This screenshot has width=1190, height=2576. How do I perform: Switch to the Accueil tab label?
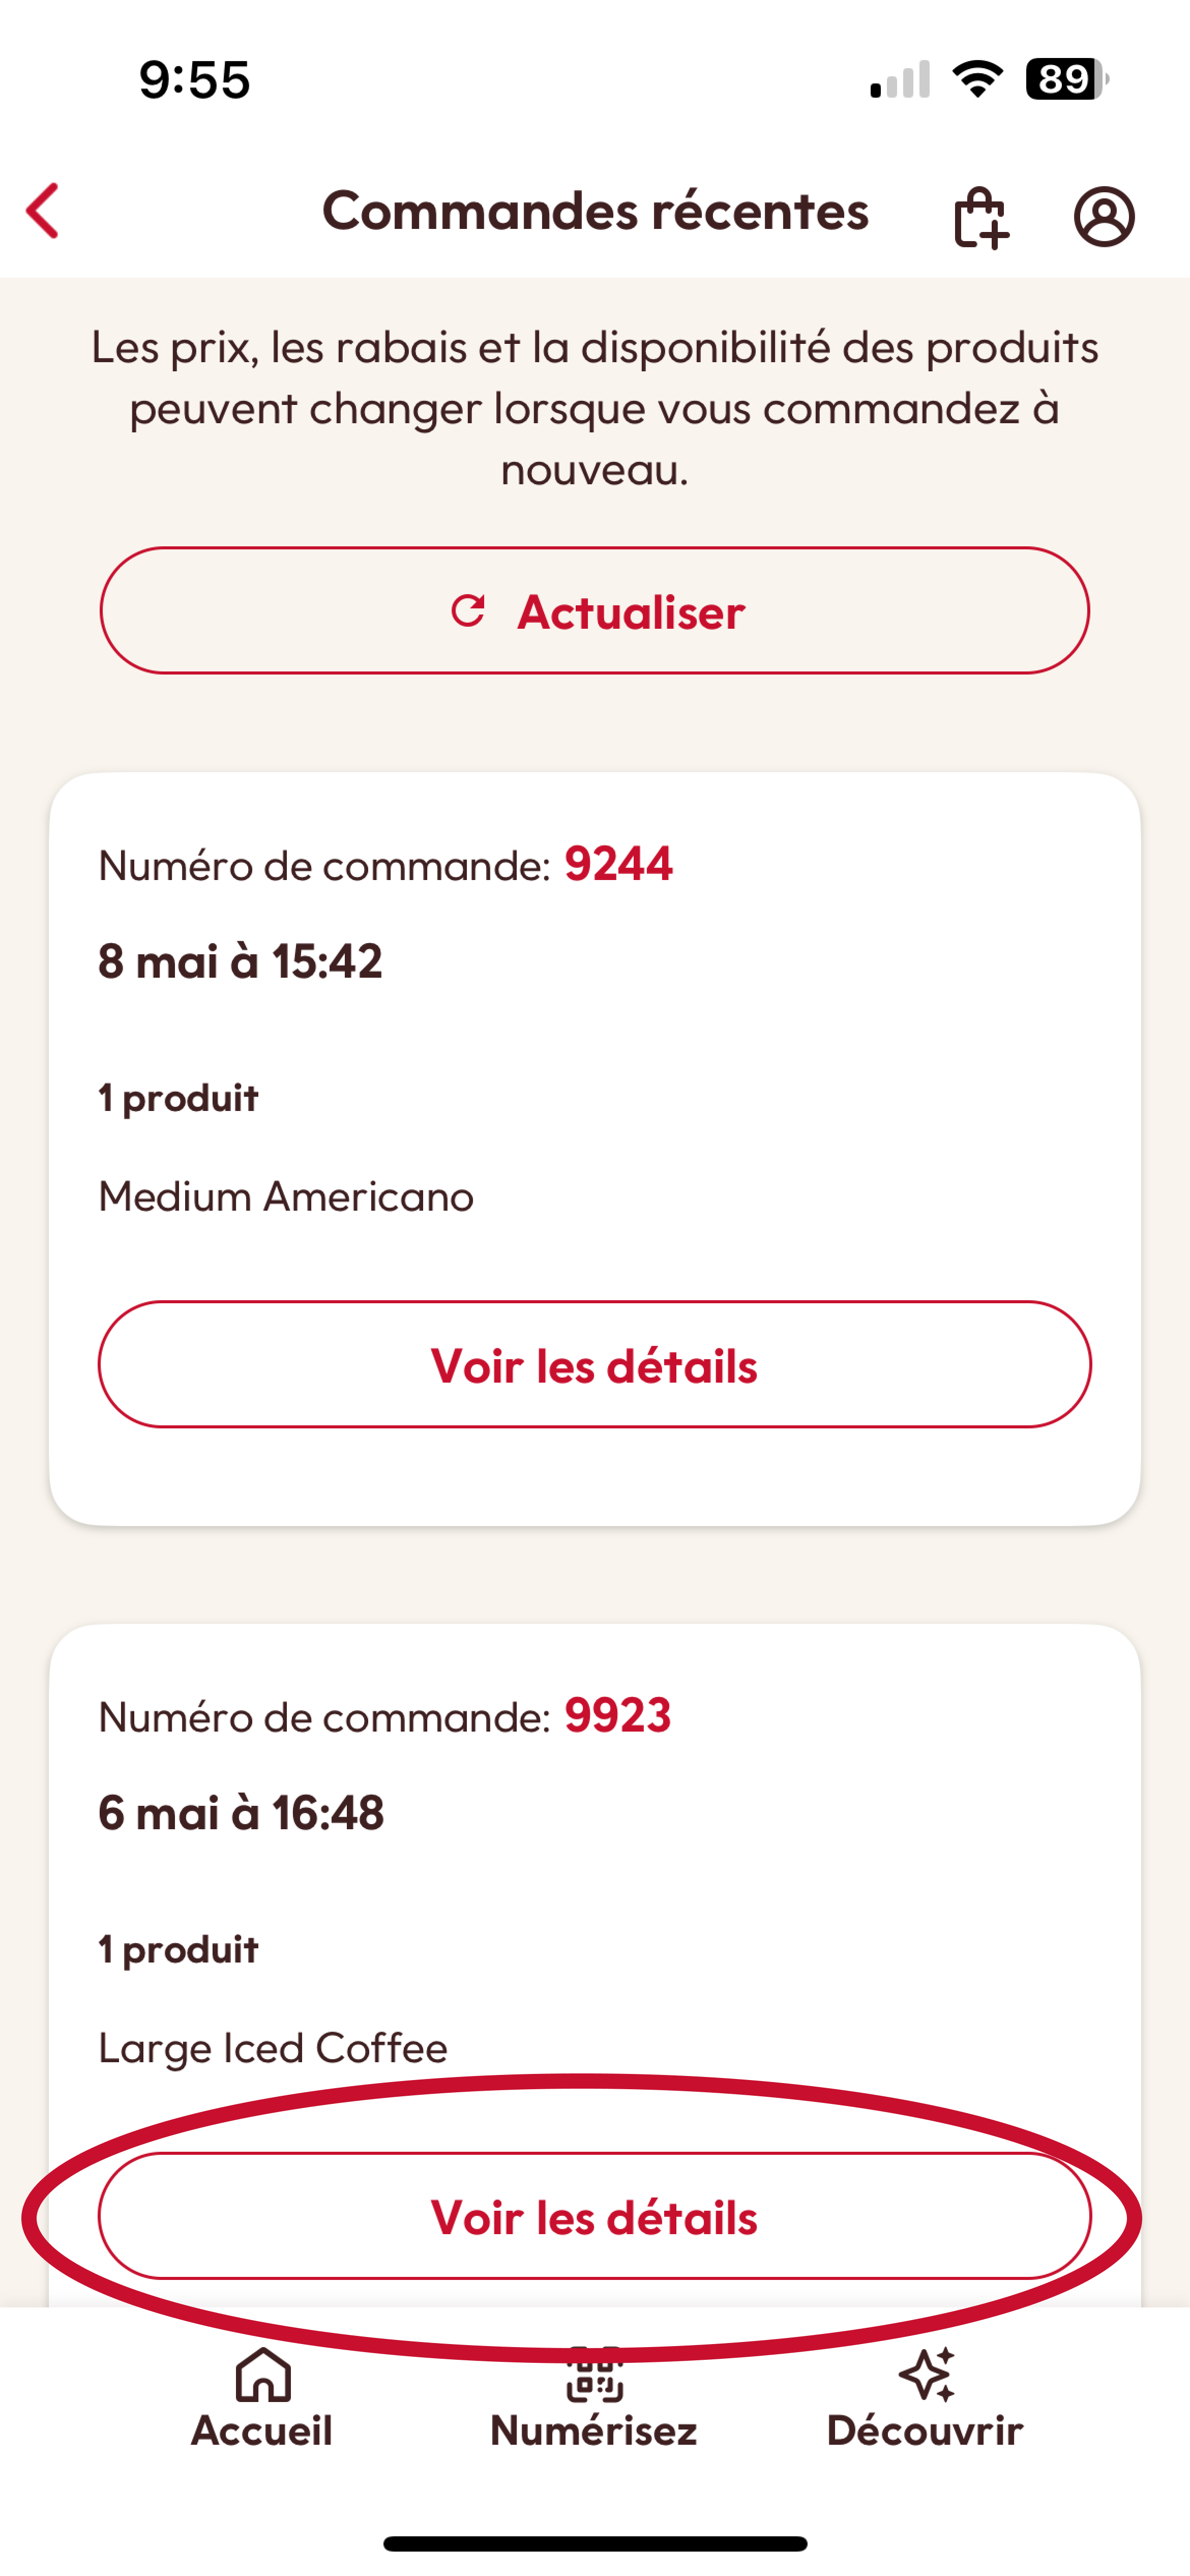click(x=262, y=2431)
